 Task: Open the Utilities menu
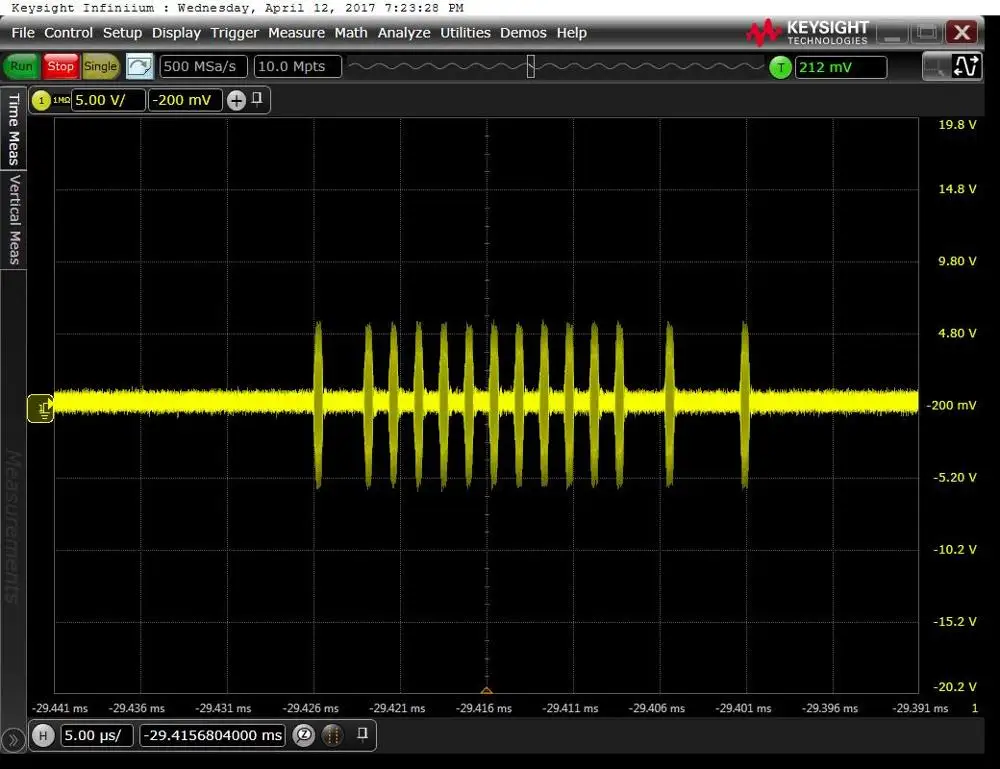465,33
